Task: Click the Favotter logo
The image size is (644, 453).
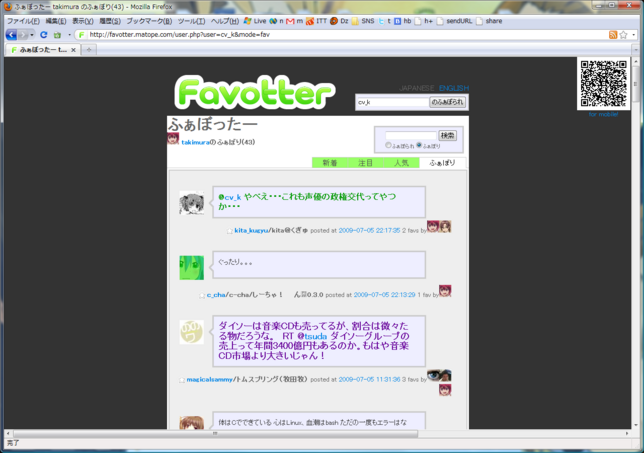Action: [x=255, y=92]
